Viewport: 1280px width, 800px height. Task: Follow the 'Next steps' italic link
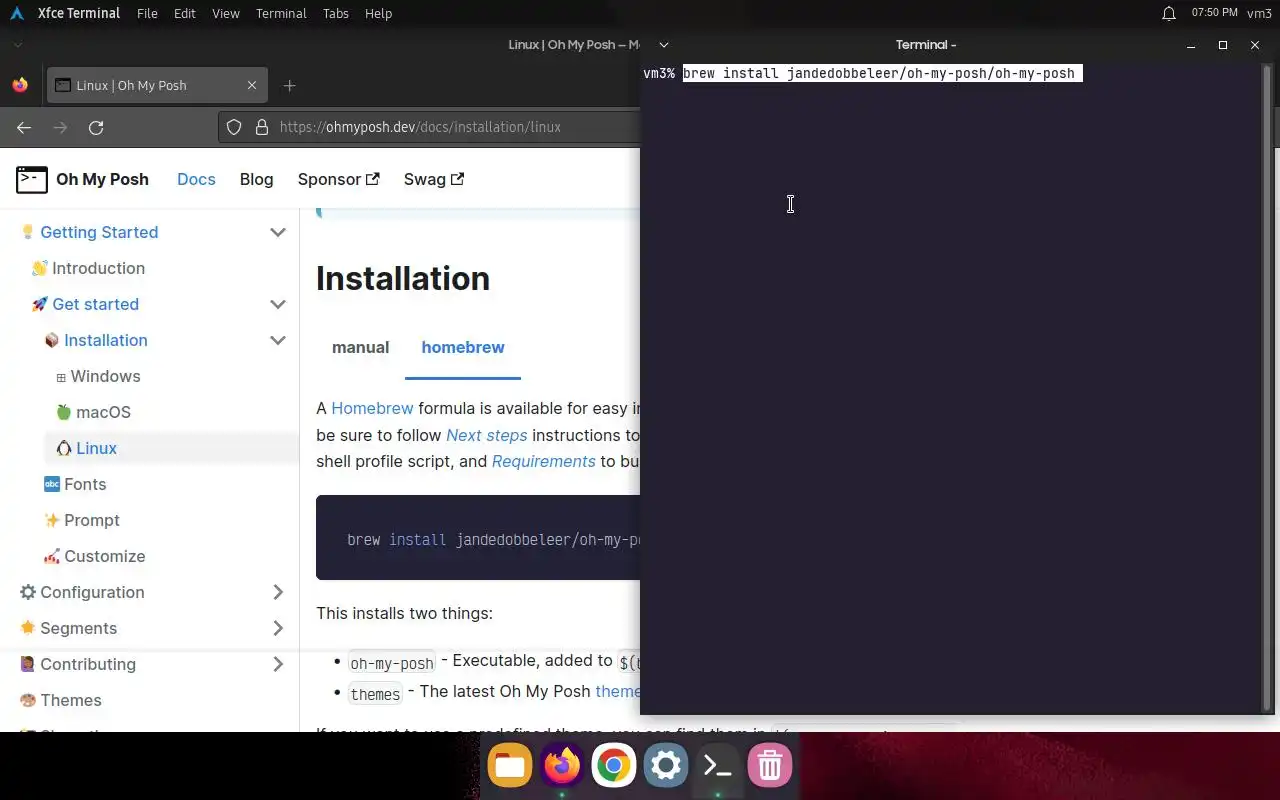pyautogui.click(x=486, y=435)
